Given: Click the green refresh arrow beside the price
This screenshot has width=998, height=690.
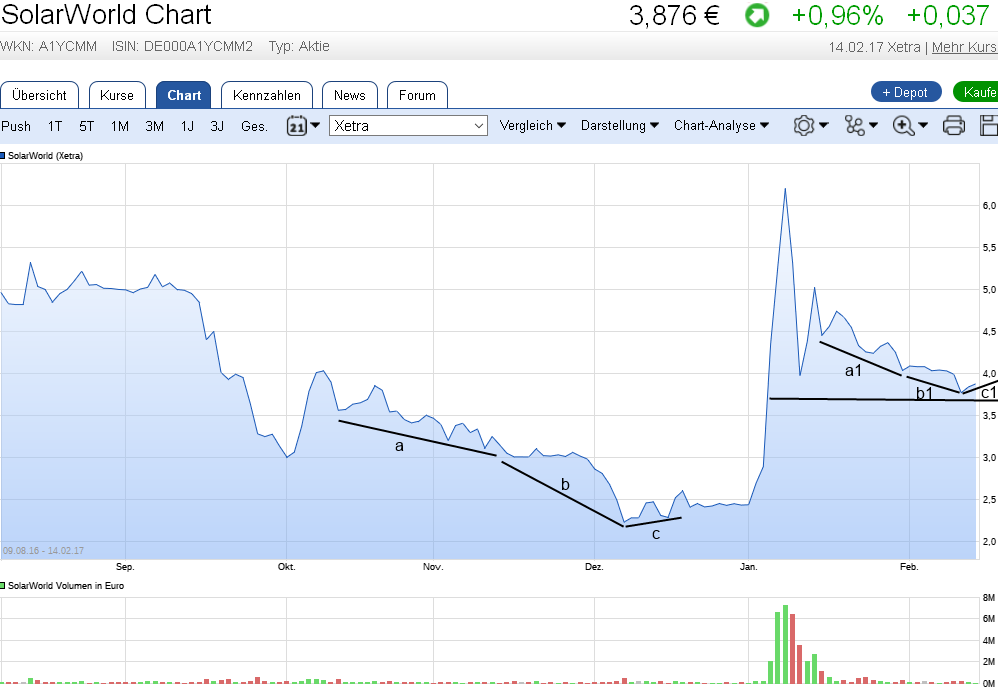Looking at the screenshot, I should point(756,15).
